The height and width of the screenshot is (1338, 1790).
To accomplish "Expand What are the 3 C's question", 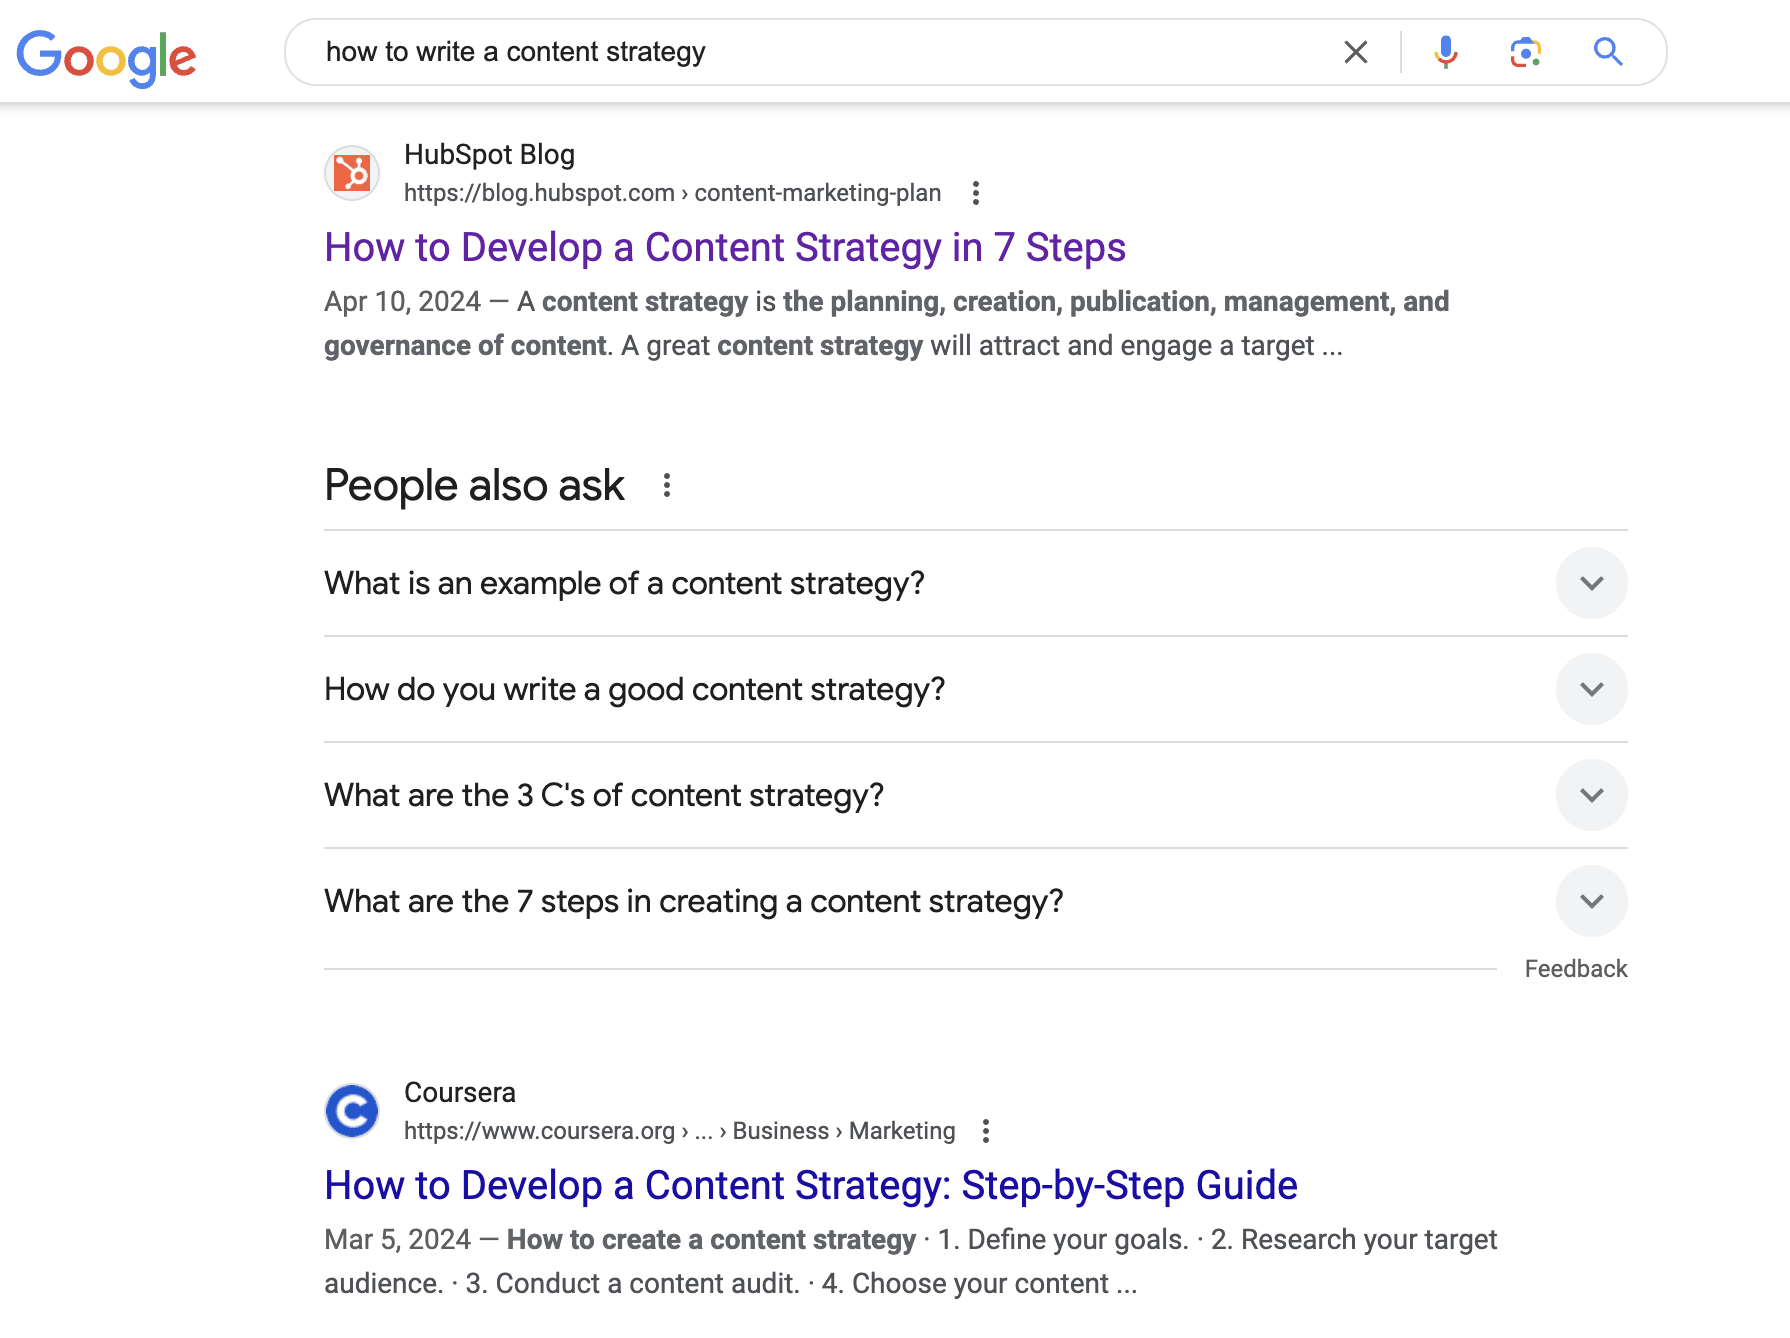I will tap(976, 795).
